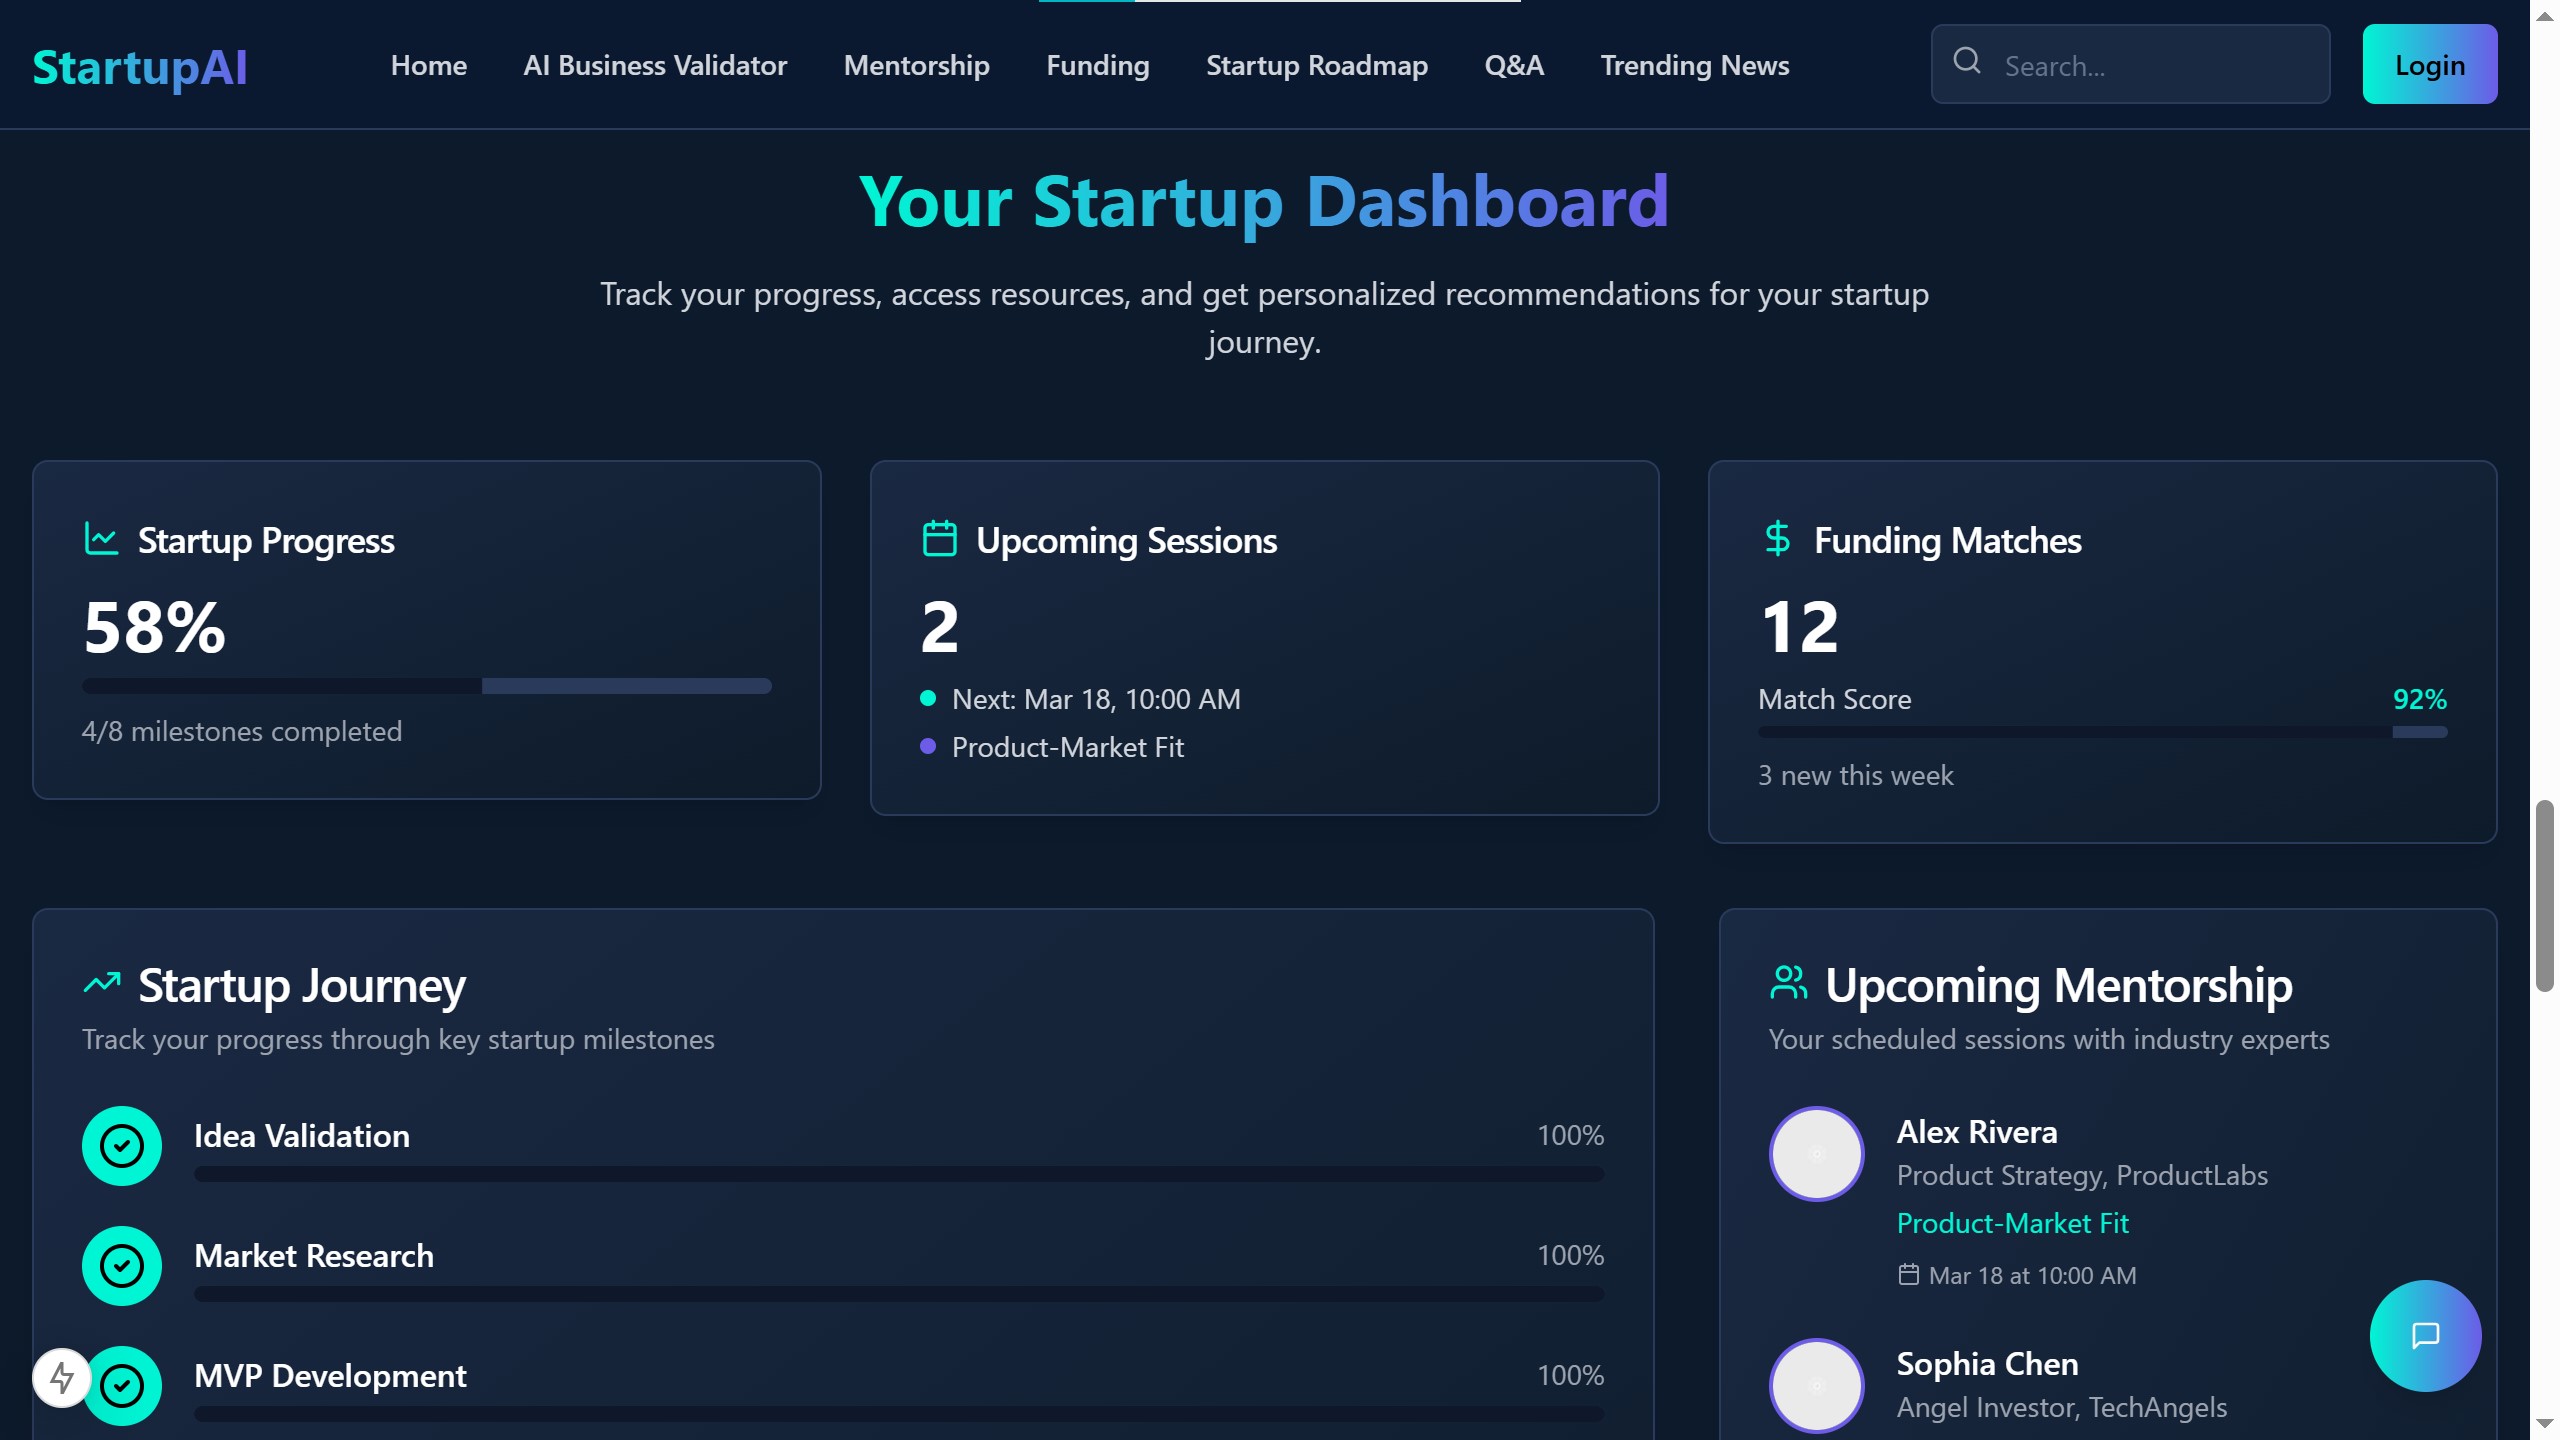
Task: Go to the Mentorship nav item
Action: (x=916, y=66)
